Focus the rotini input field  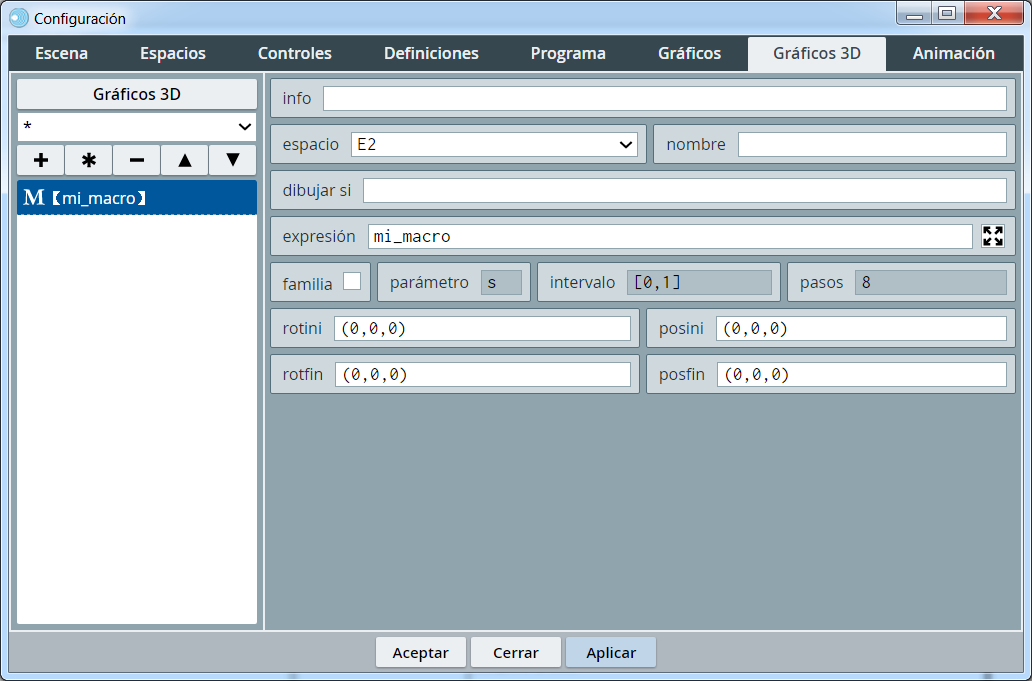[482, 329]
